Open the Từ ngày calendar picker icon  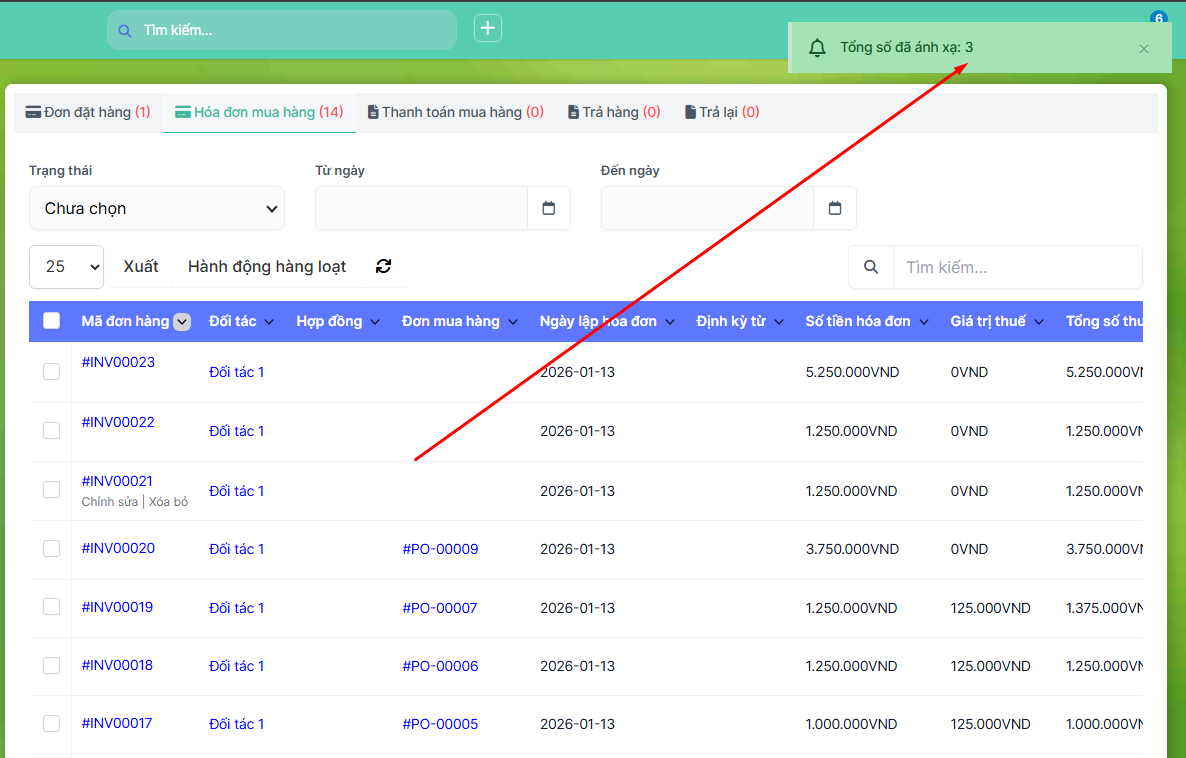click(548, 208)
